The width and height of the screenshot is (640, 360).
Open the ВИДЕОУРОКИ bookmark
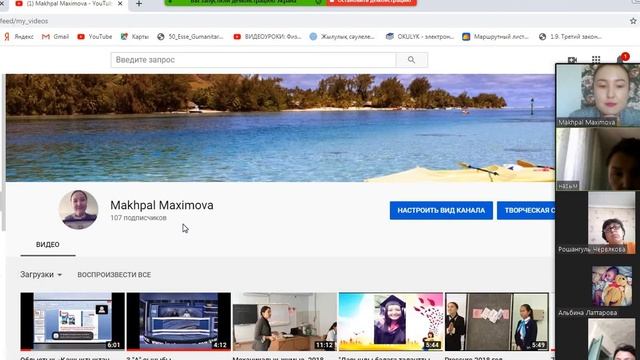click(x=267, y=37)
